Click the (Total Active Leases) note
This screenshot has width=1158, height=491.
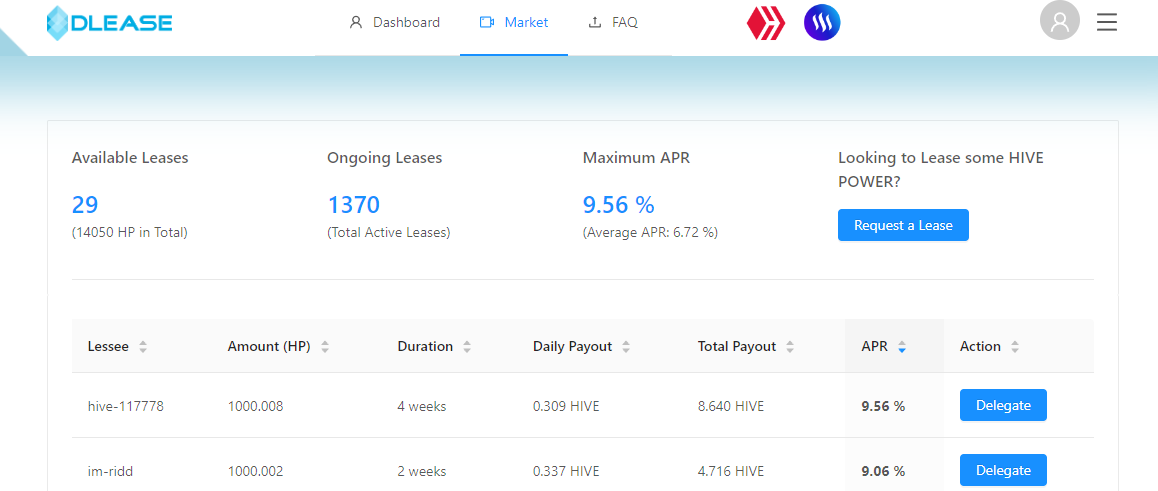388,233
